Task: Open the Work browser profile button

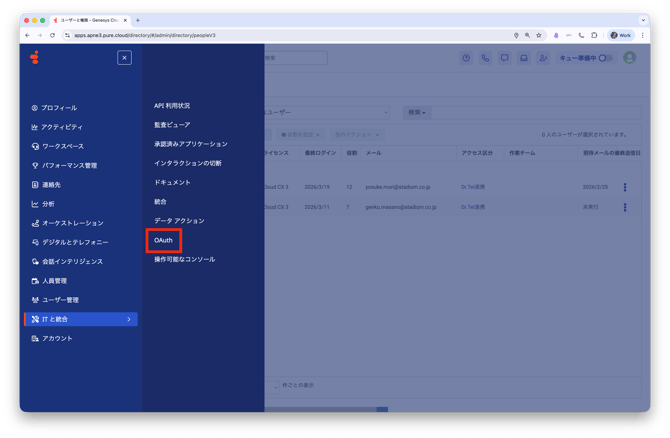Action: coord(621,35)
